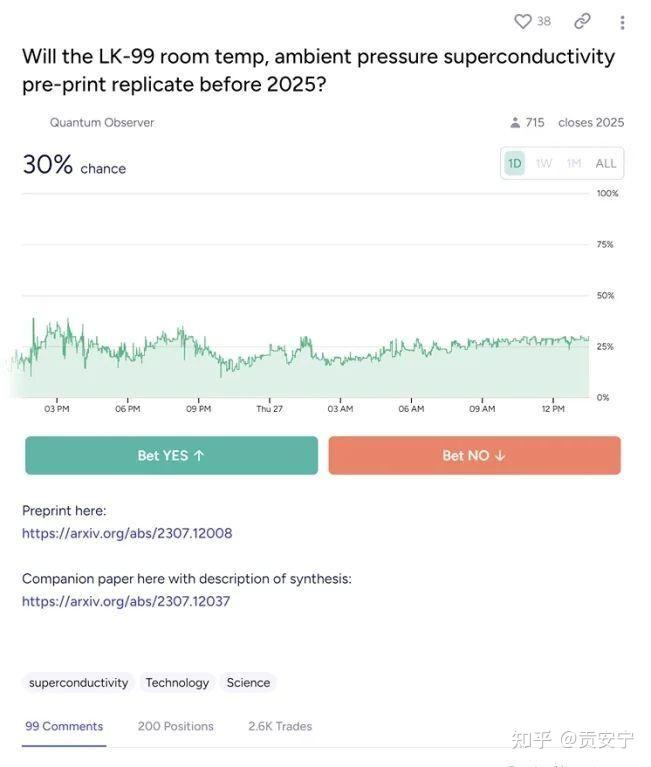Open the 200 Positions tab

176,726
